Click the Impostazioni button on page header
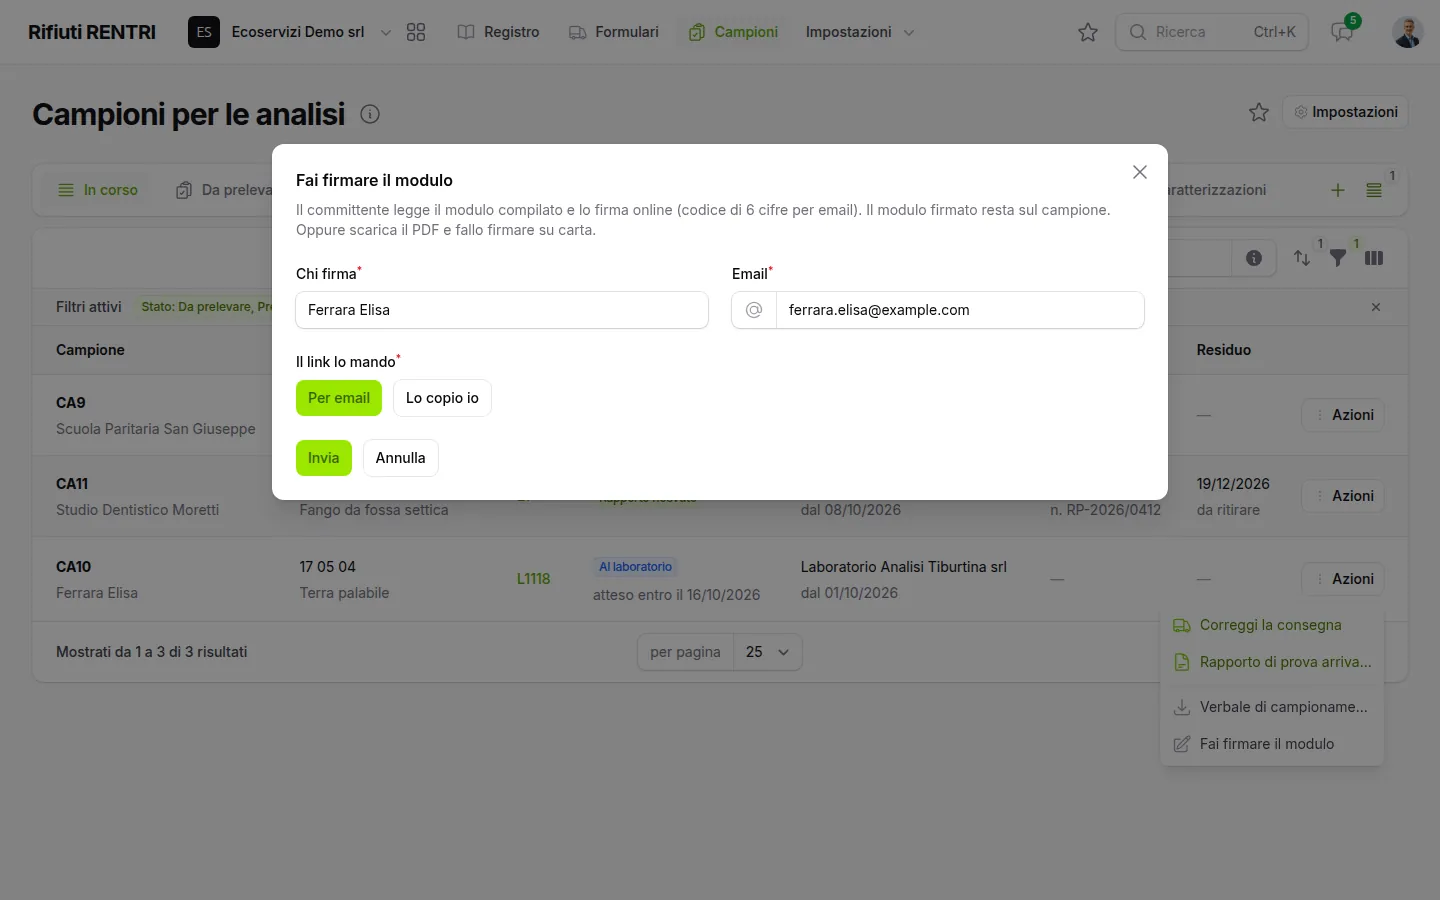The image size is (1440, 900). [x=1345, y=112]
